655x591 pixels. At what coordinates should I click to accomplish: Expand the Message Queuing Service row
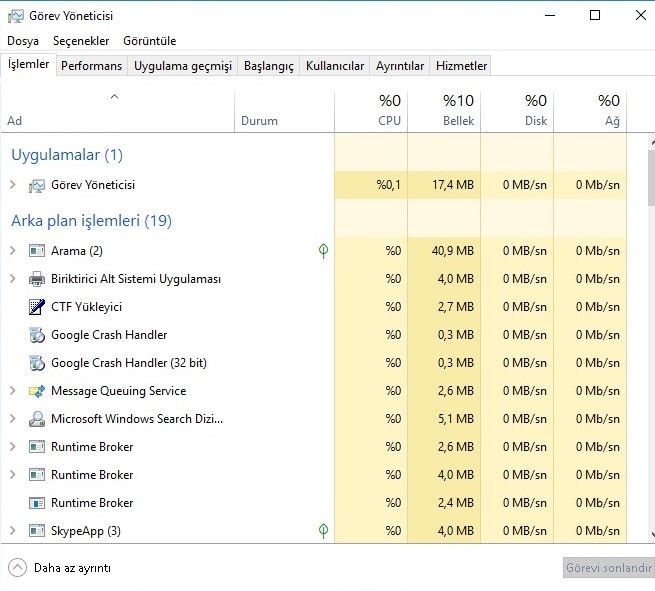13,391
